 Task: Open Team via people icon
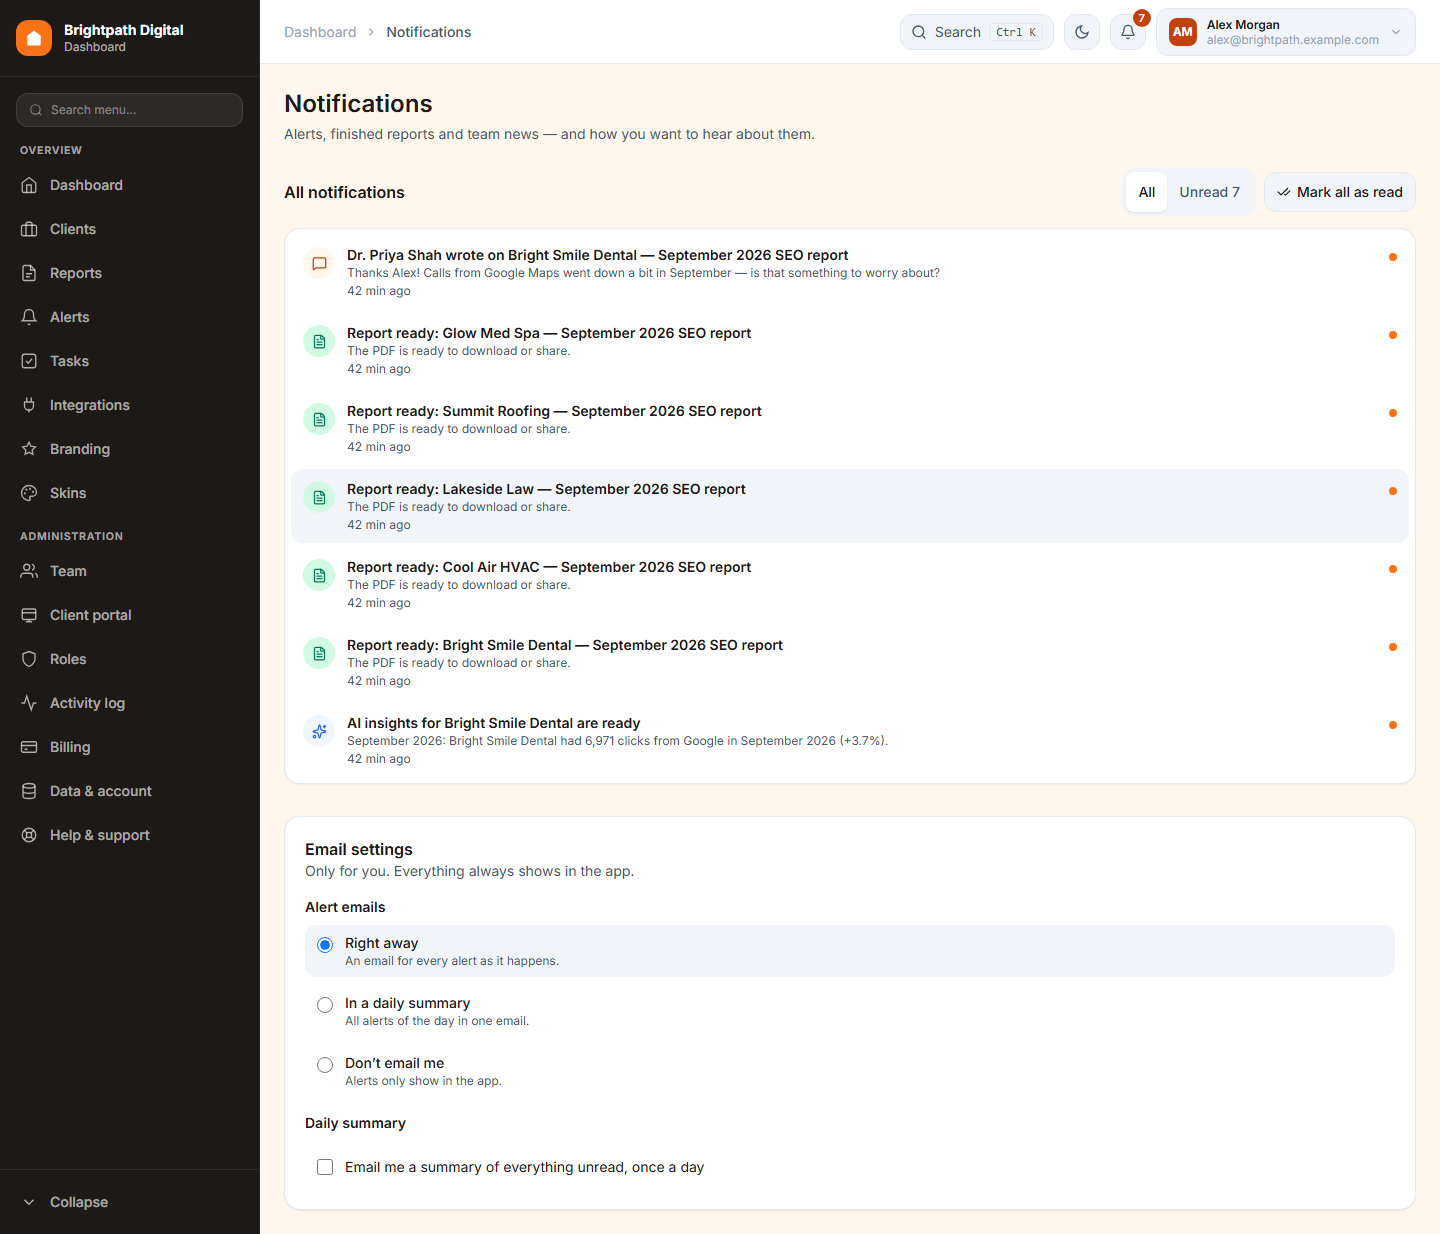click(x=29, y=571)
